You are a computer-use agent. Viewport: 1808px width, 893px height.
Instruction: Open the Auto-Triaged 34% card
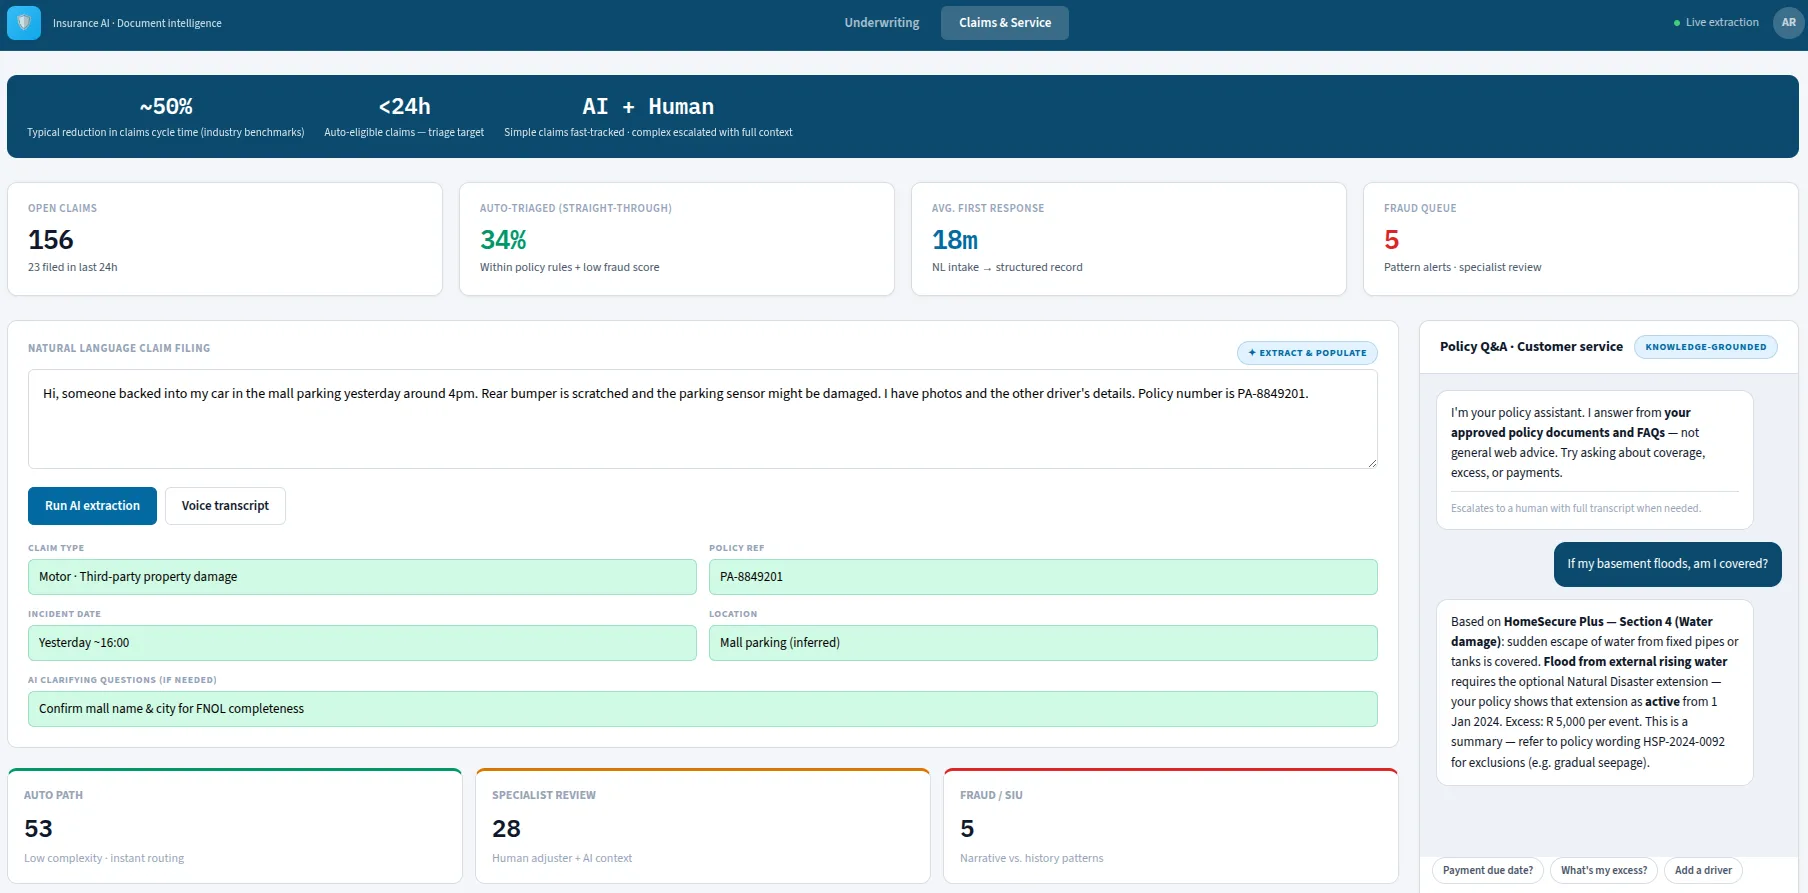(677, 239)
